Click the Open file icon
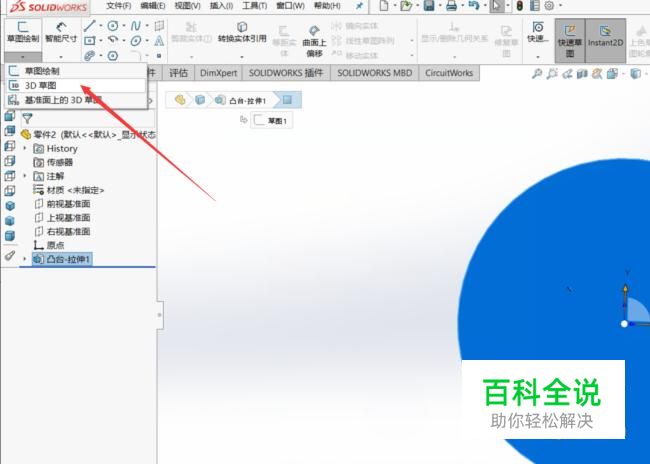Viewport: 650px width, 464px height. (x=406, y=6)
